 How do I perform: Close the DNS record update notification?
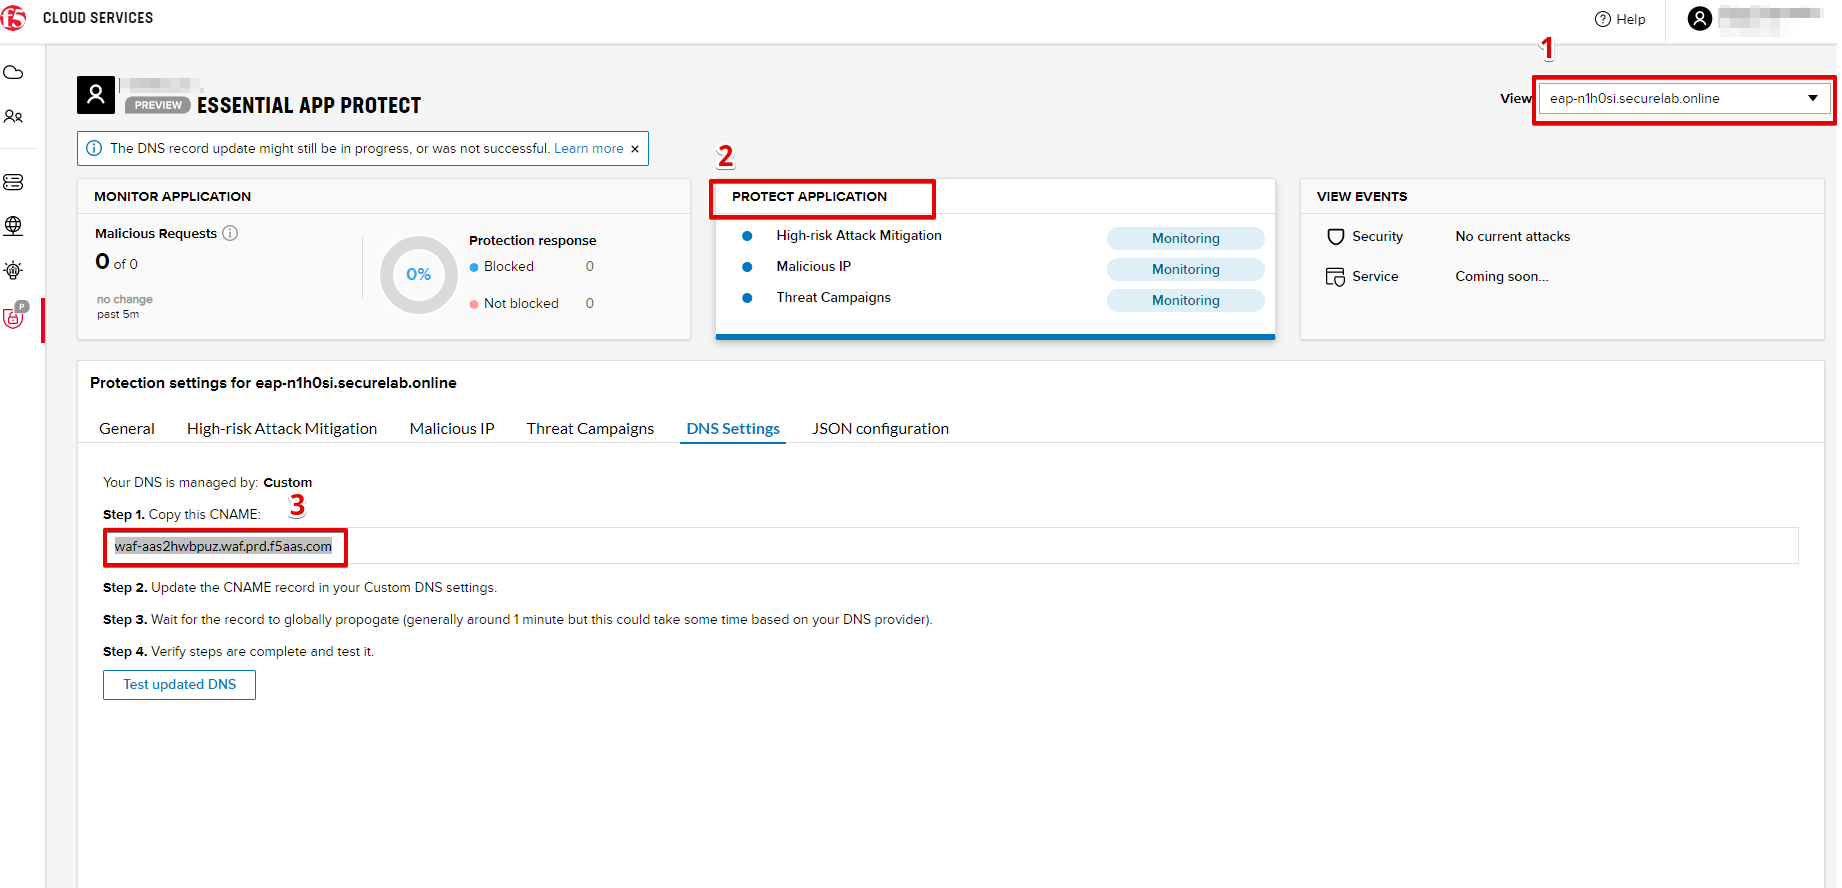pos(634,149)
